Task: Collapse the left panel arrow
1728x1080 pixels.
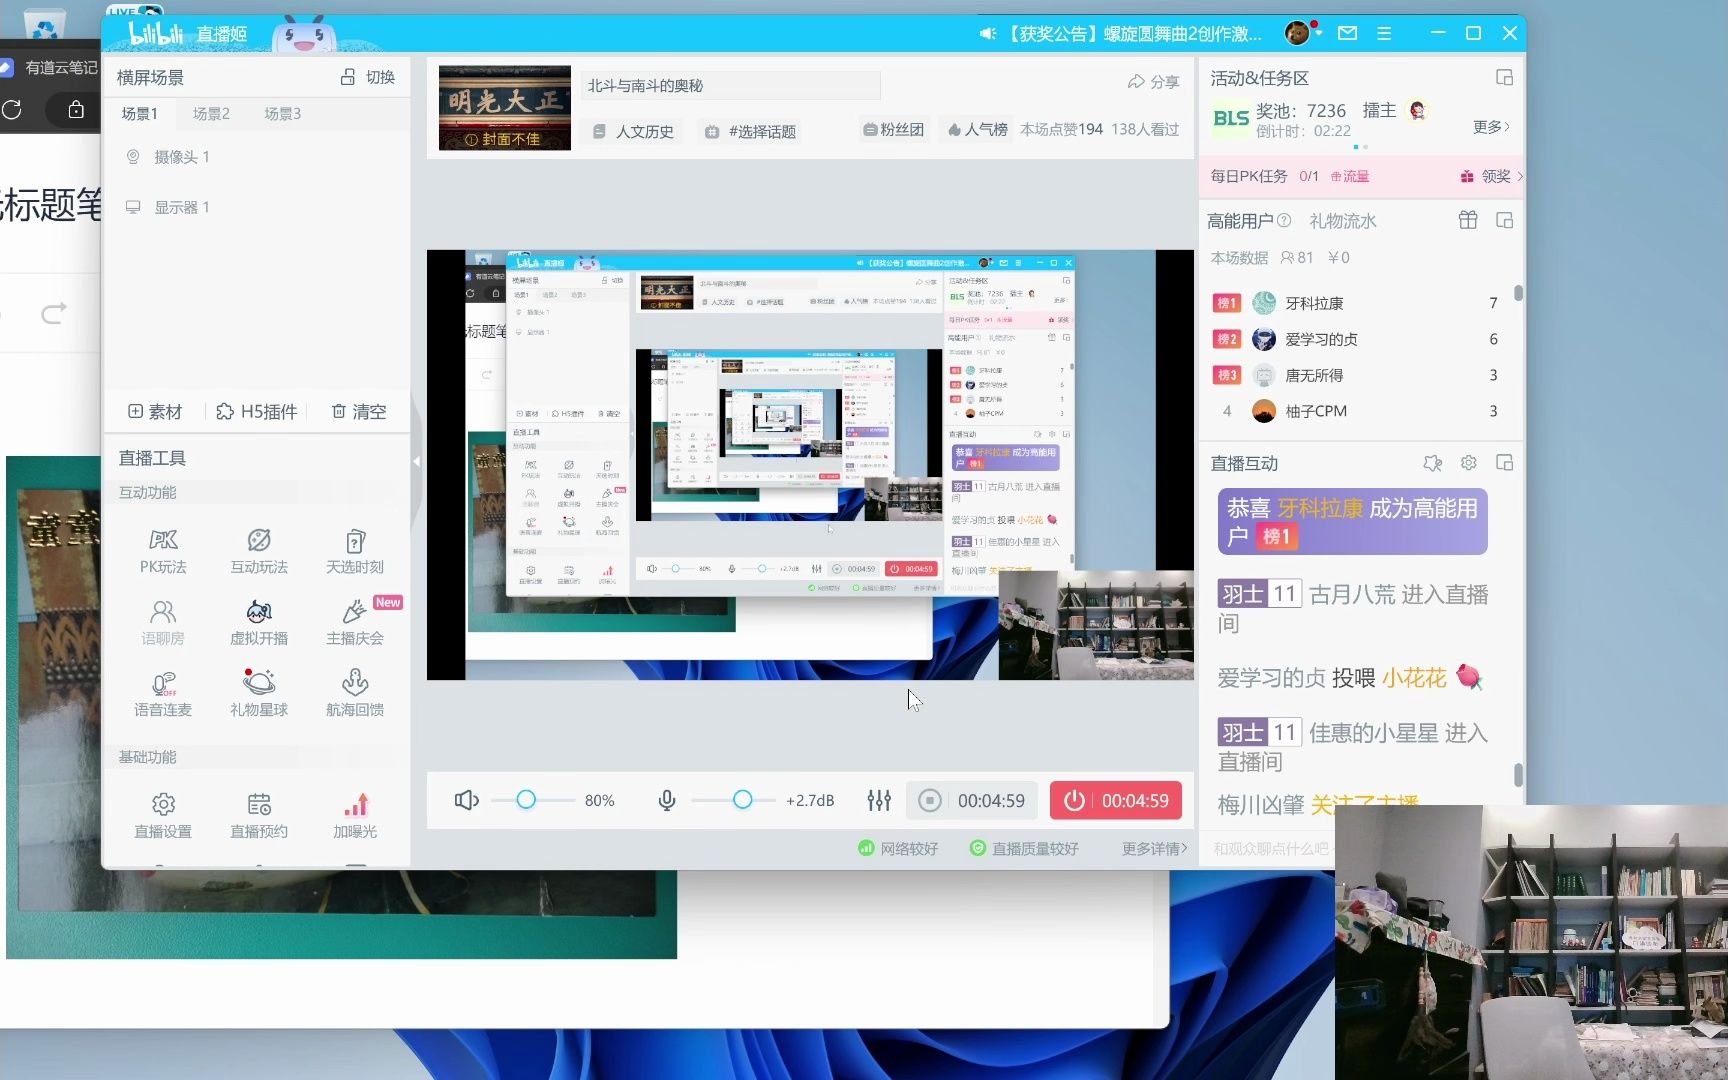Action: [x=417, y=461]
